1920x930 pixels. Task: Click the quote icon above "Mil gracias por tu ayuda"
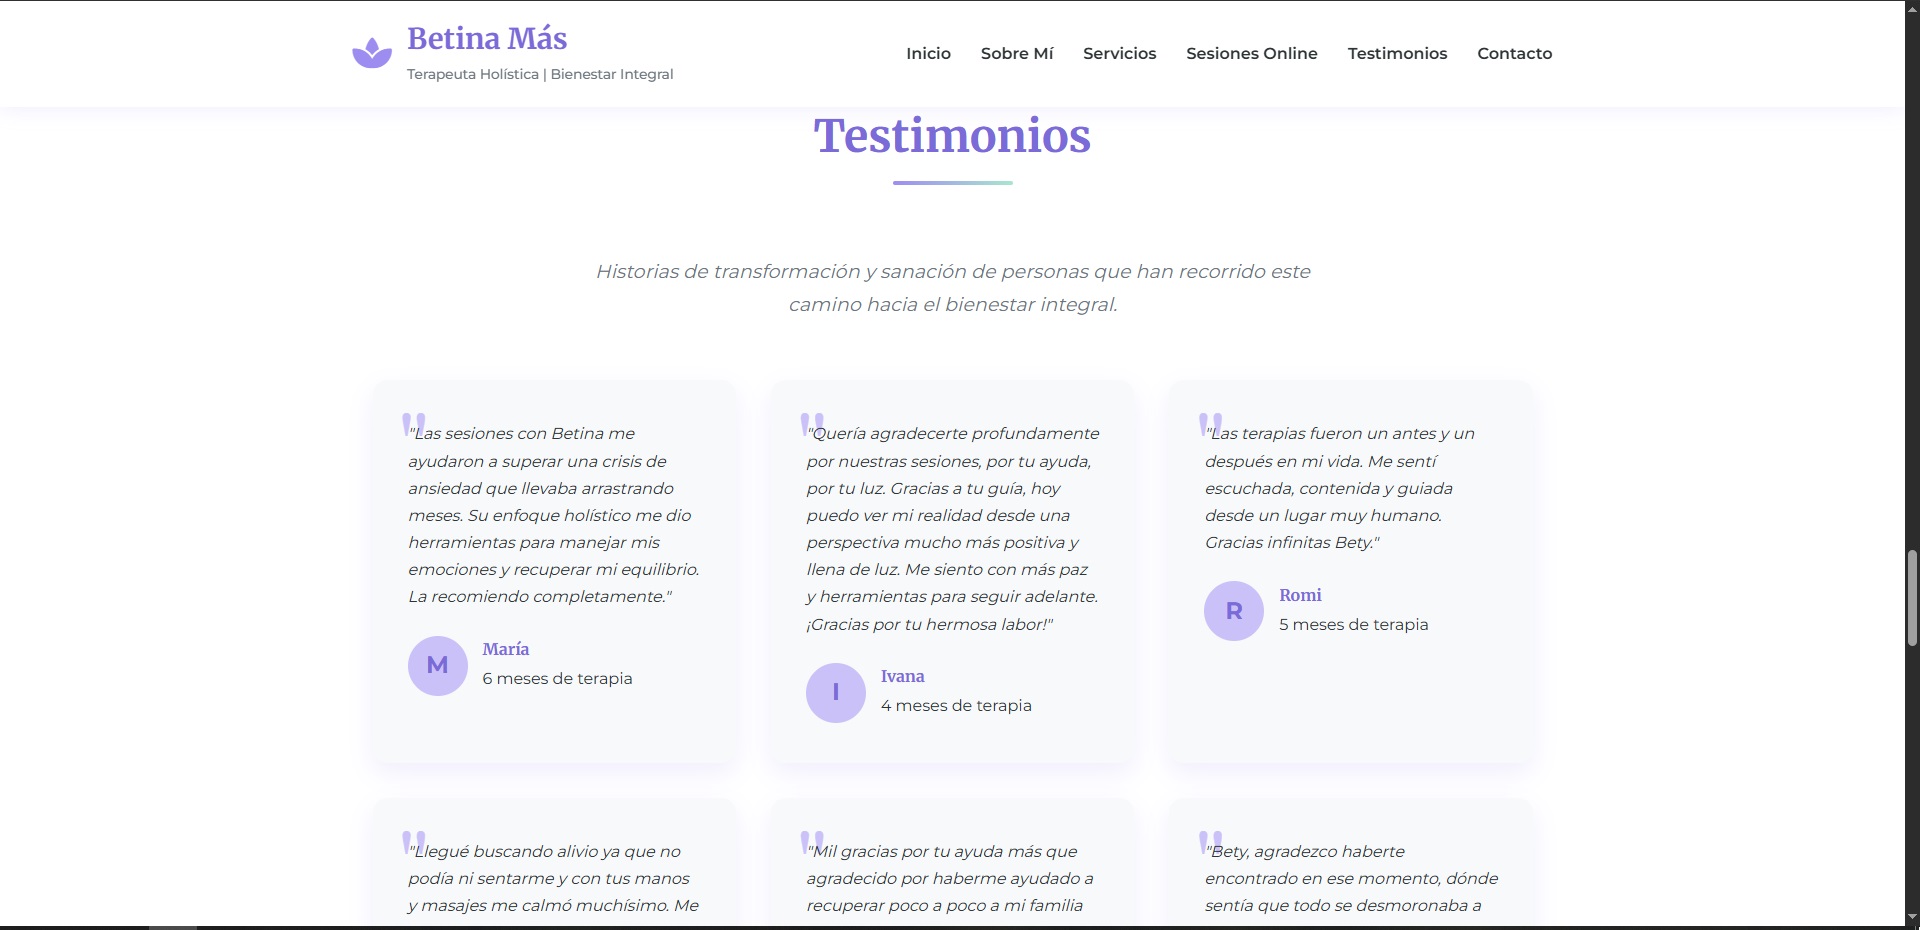(813, 842)
